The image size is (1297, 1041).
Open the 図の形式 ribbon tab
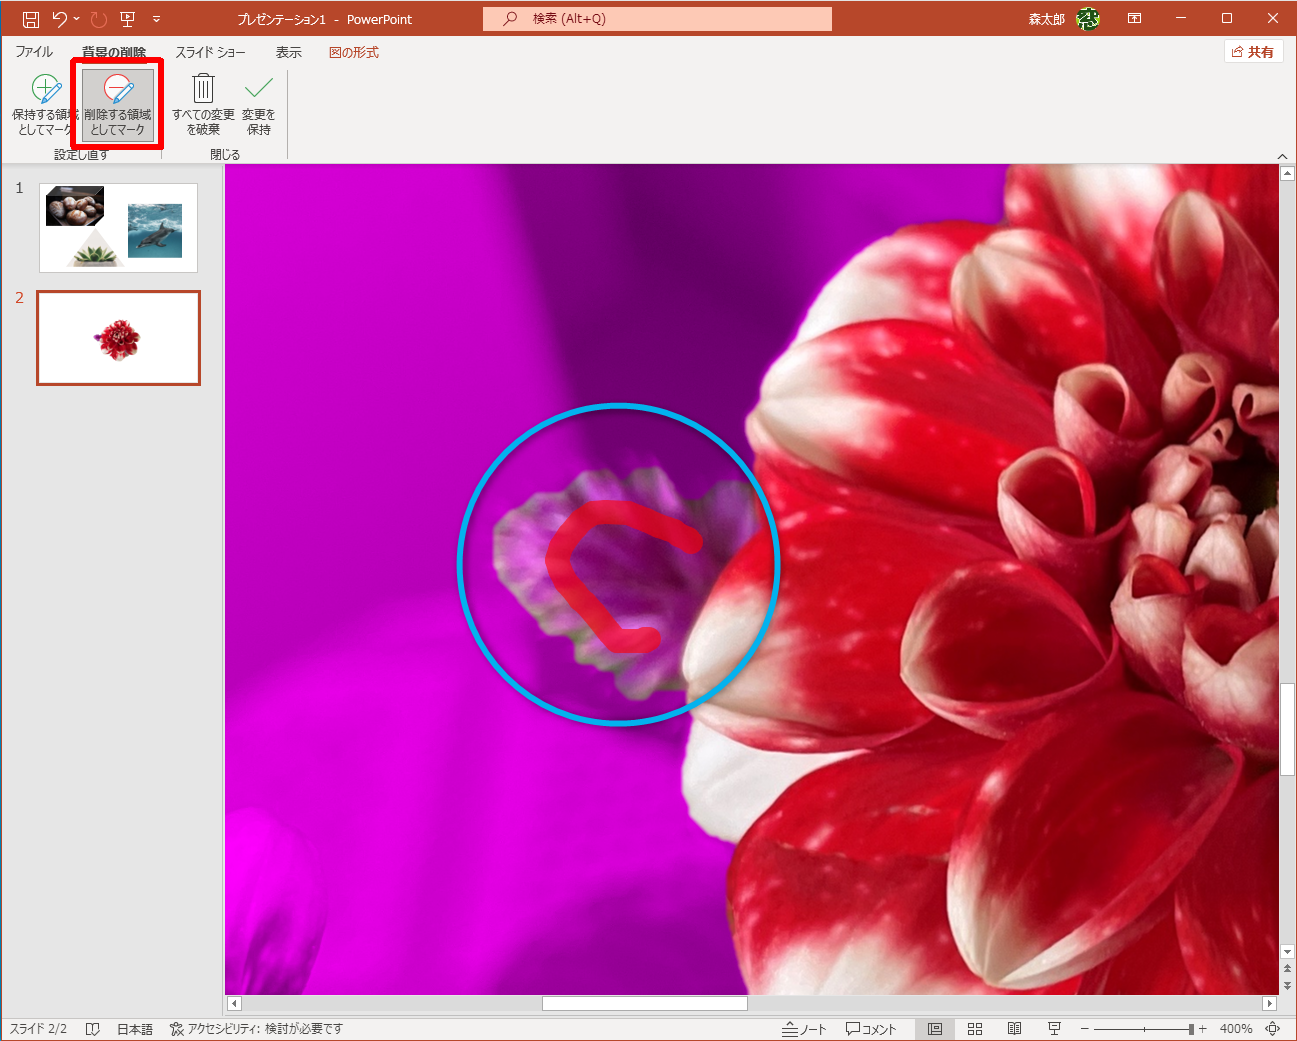[354, 52]
